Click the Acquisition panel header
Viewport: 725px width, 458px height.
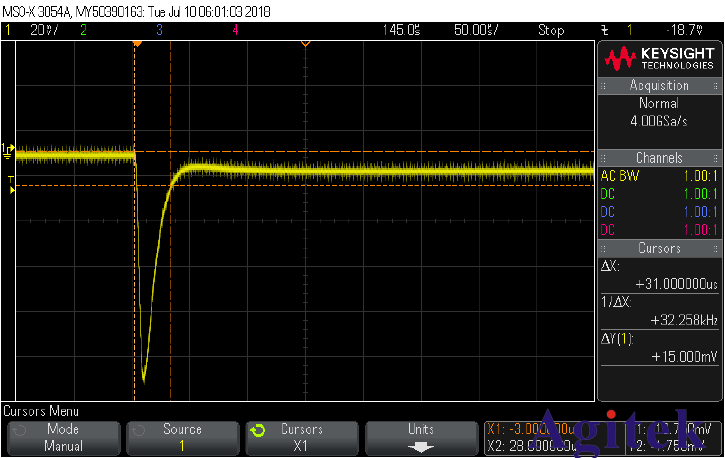pos(659,86)
